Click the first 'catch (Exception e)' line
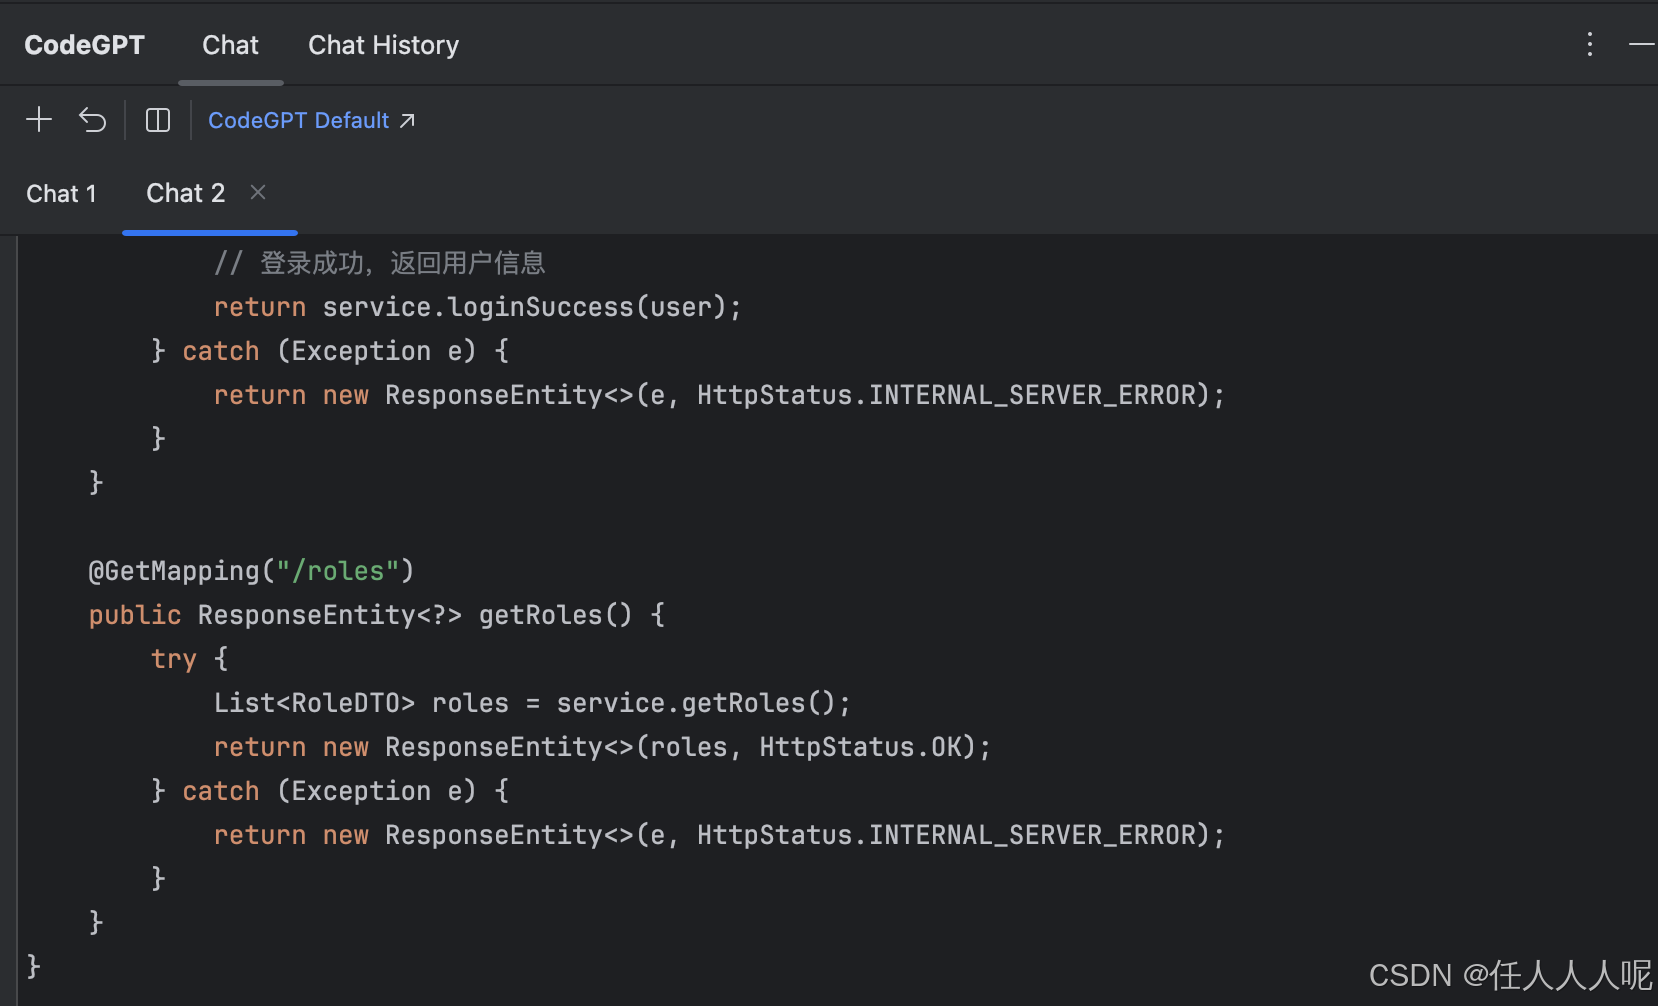This screenshot has width=1658, height=1006. (x=330, y=351)
